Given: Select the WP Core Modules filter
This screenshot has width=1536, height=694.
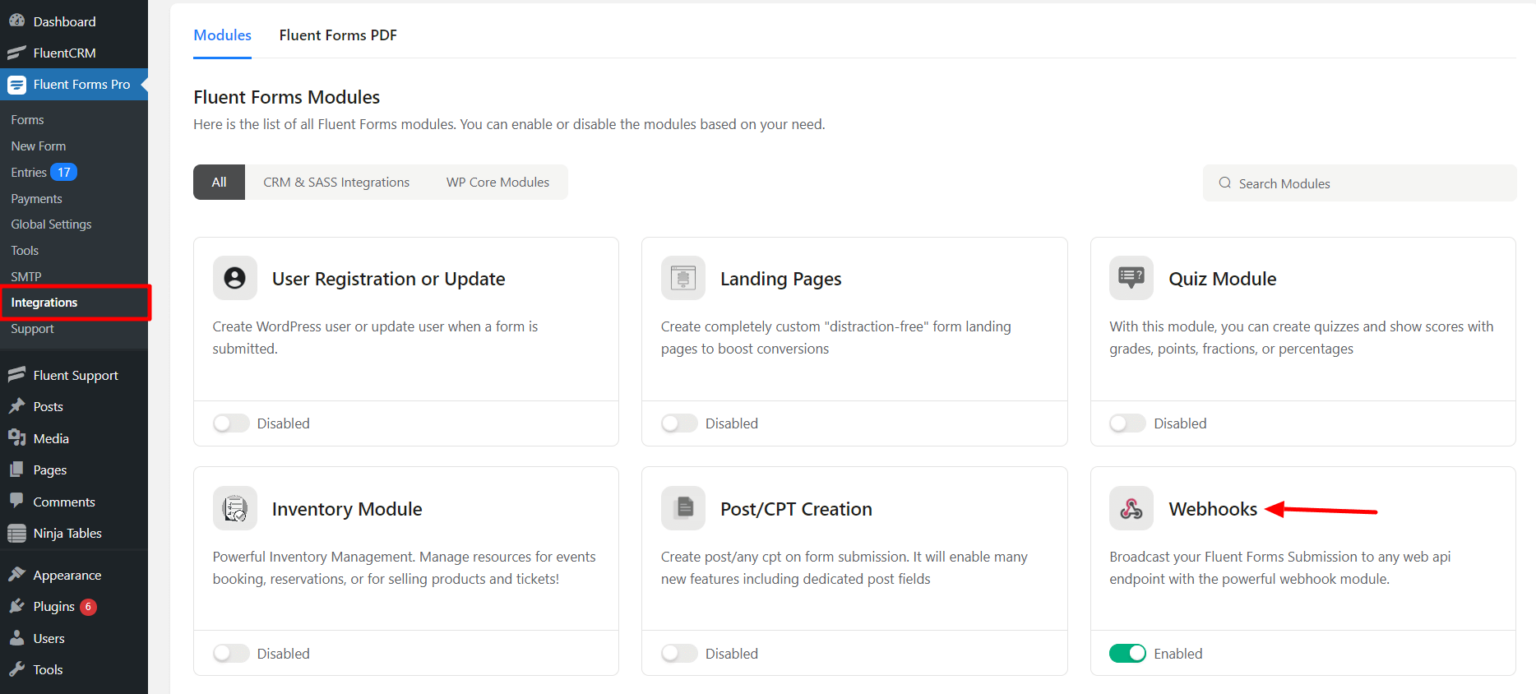Looking at the screenshot, I should tap(497, 181).
